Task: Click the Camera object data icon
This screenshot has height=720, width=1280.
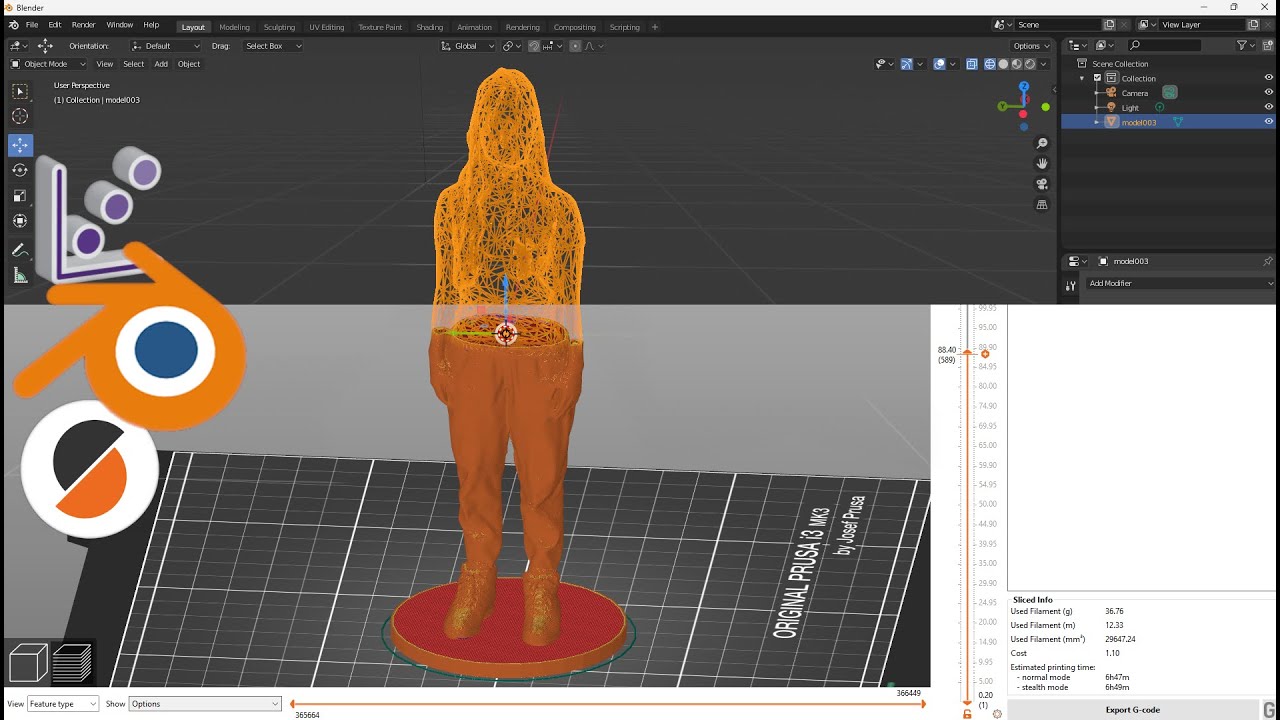Action: click(x=1169, y=93)
